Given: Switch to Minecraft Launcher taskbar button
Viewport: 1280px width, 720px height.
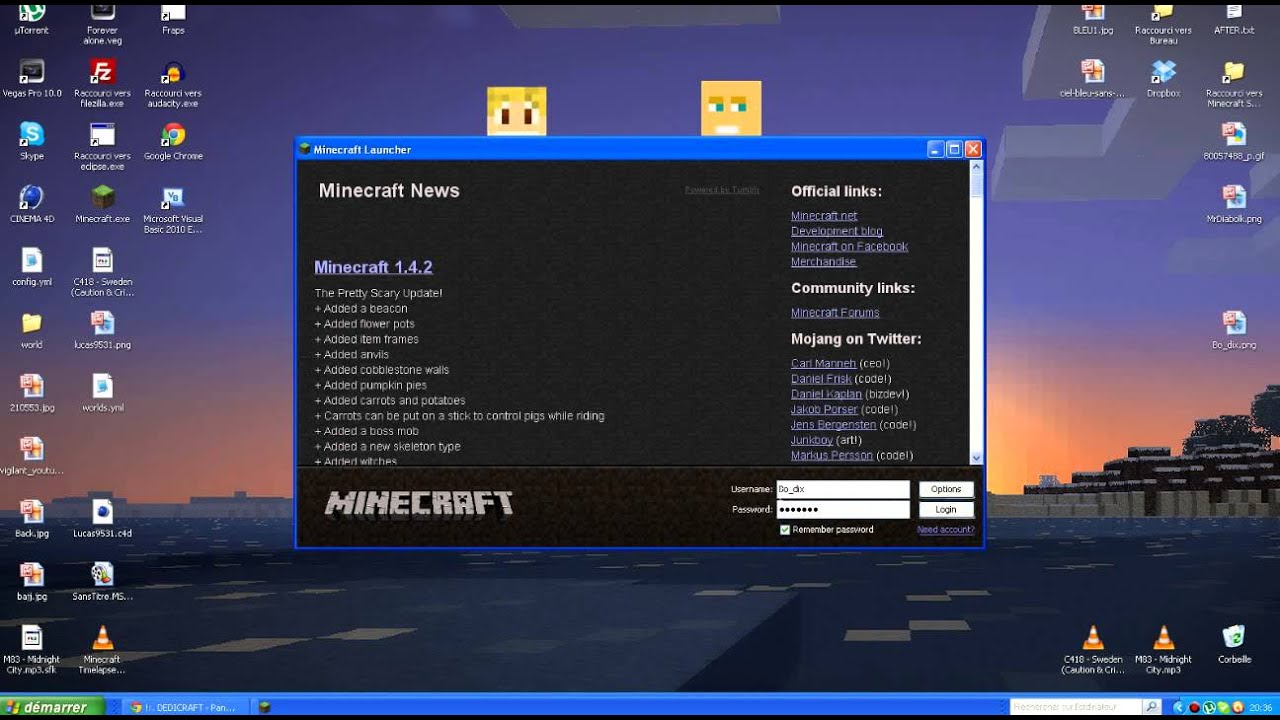Looking at the screenshot, I should 266,707.
